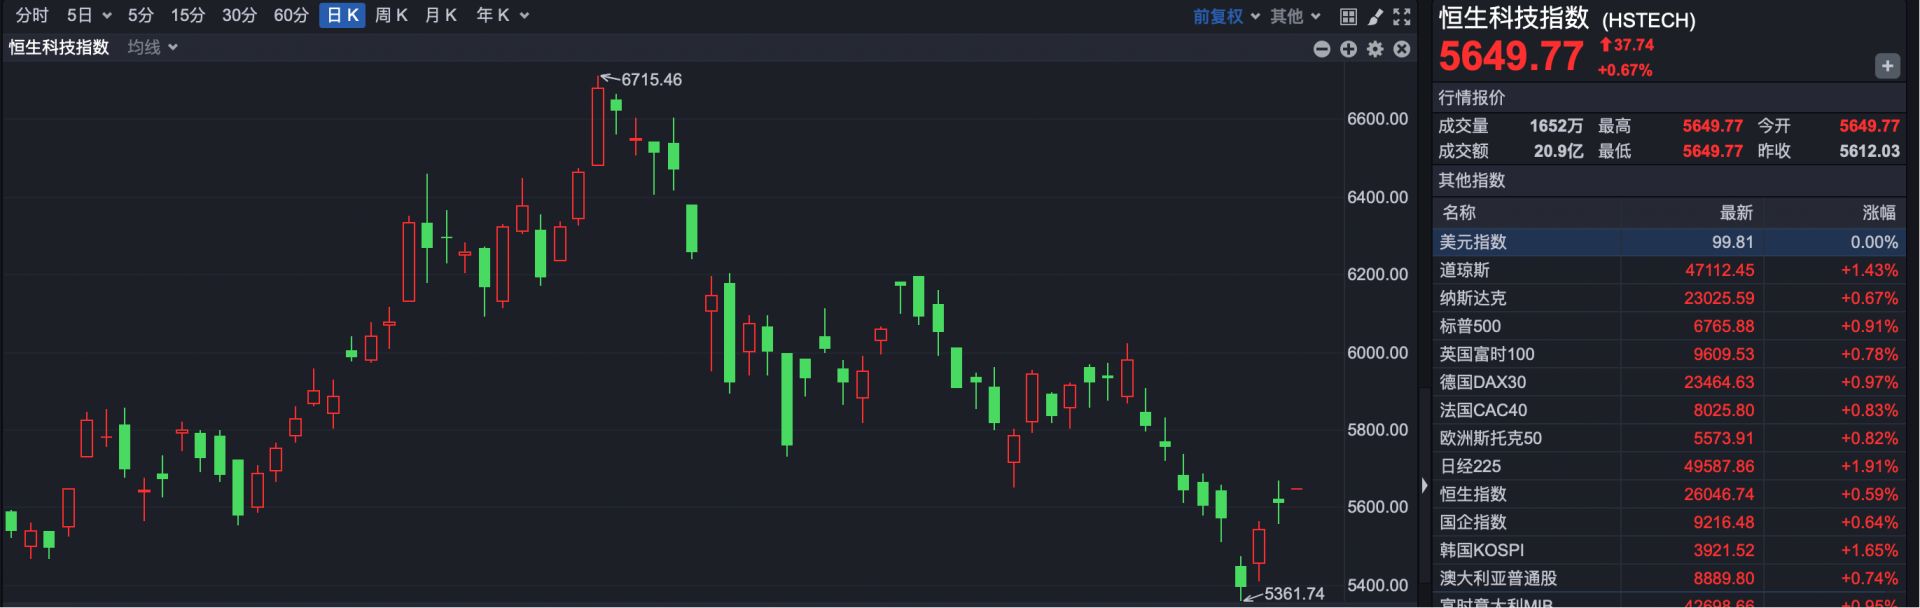The image size is (1920, 608).
Task: Enter fullscreen chart mode
Action: [x=1402, y=16]
